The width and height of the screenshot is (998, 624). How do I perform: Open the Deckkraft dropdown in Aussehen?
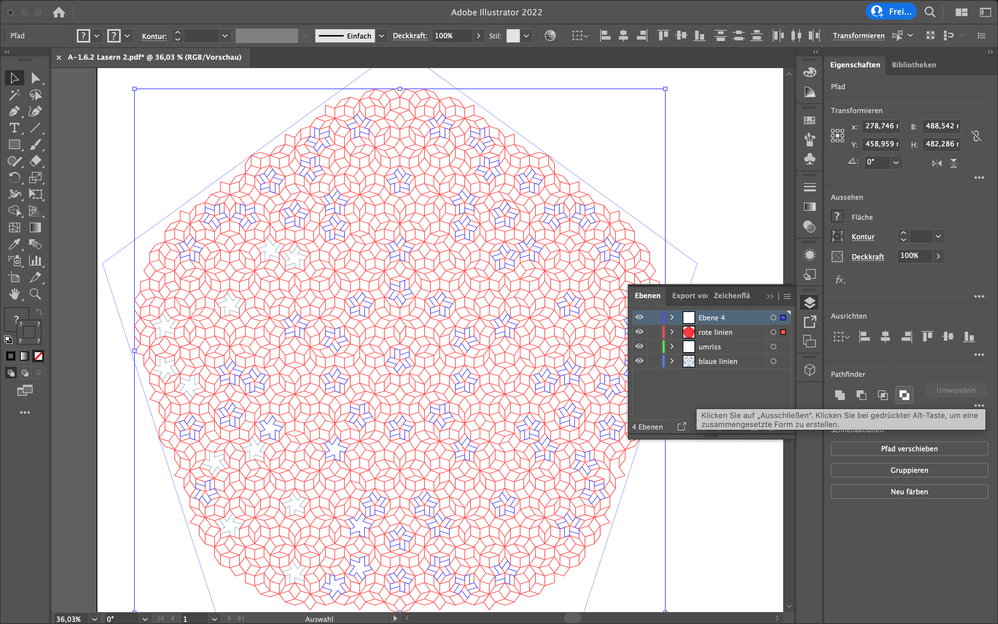click(x=938, y=256)
